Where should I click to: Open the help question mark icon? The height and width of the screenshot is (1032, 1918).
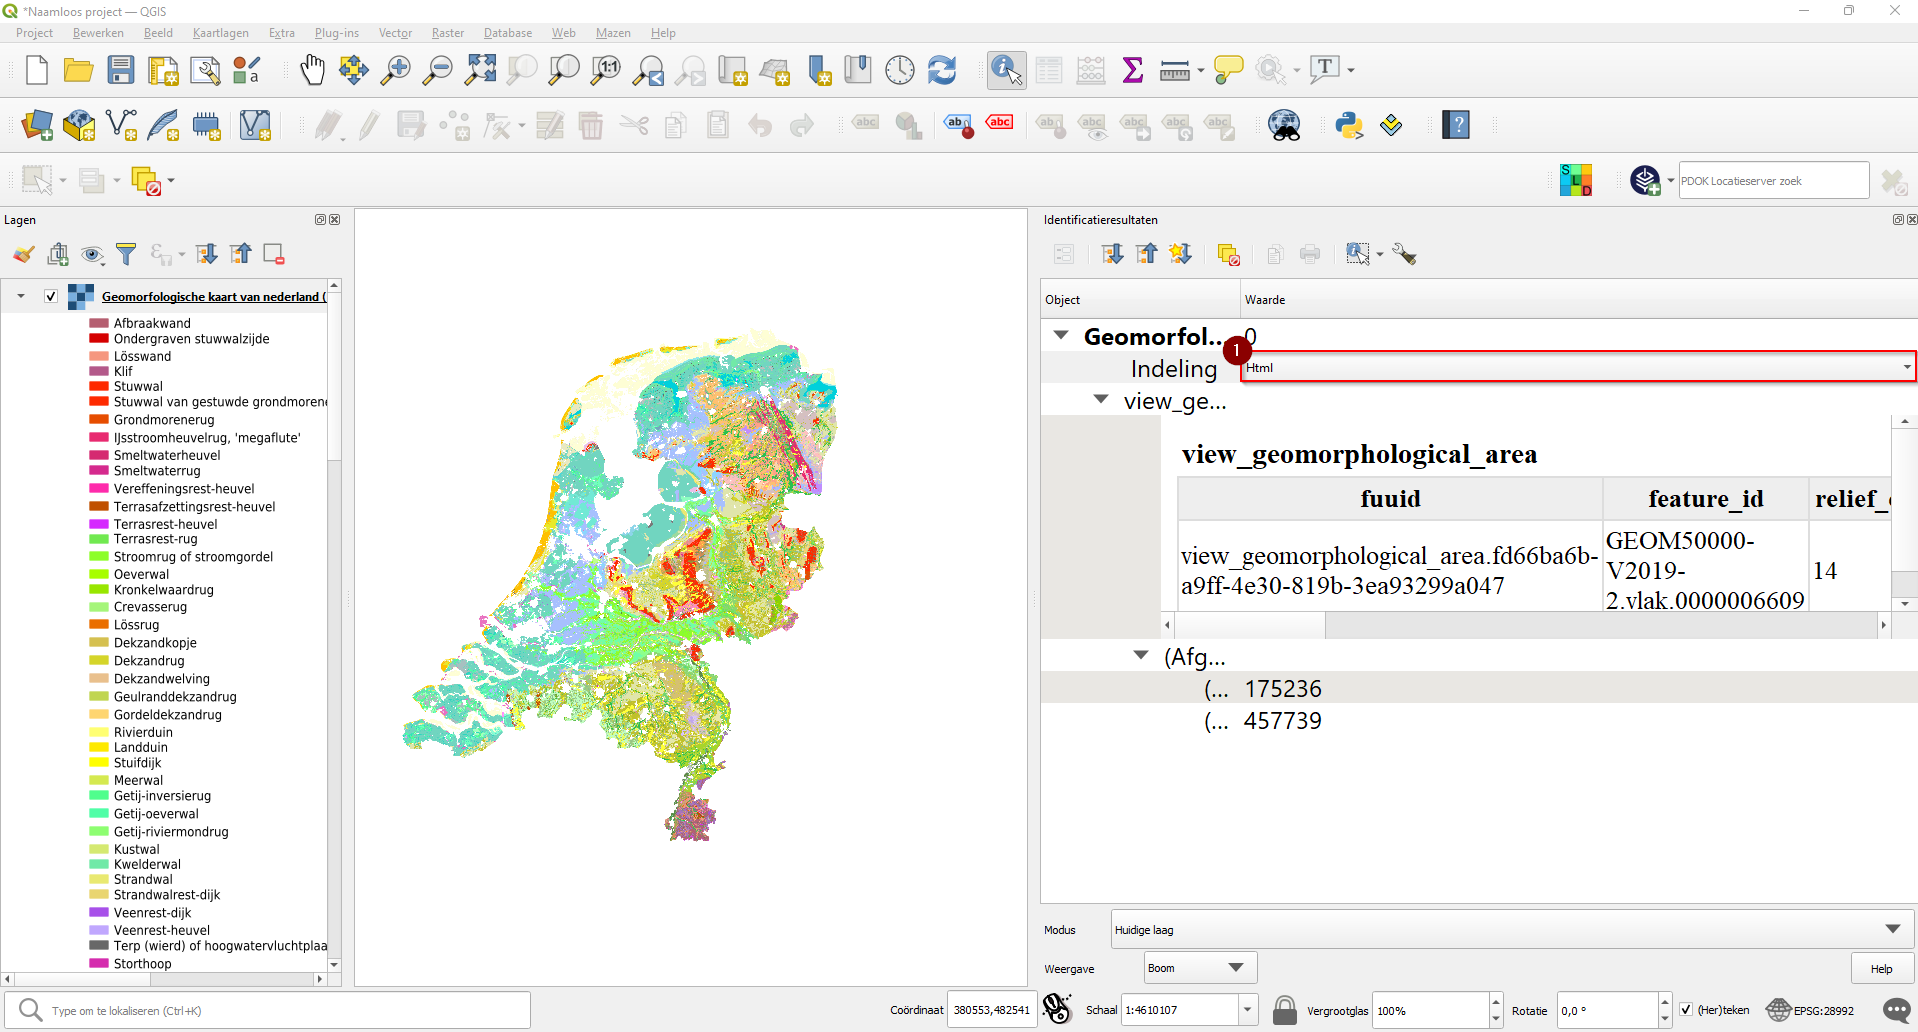click(x=1456, y=125)
